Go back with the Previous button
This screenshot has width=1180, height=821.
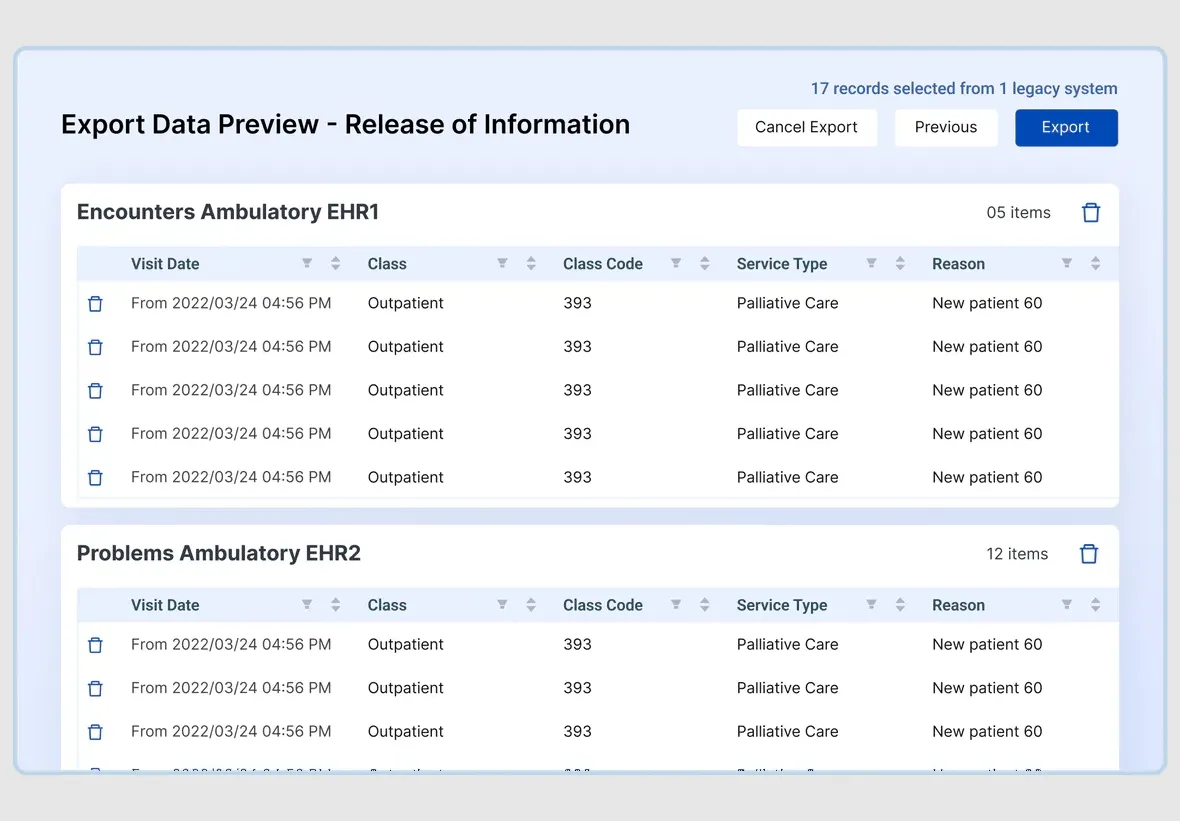945,128
